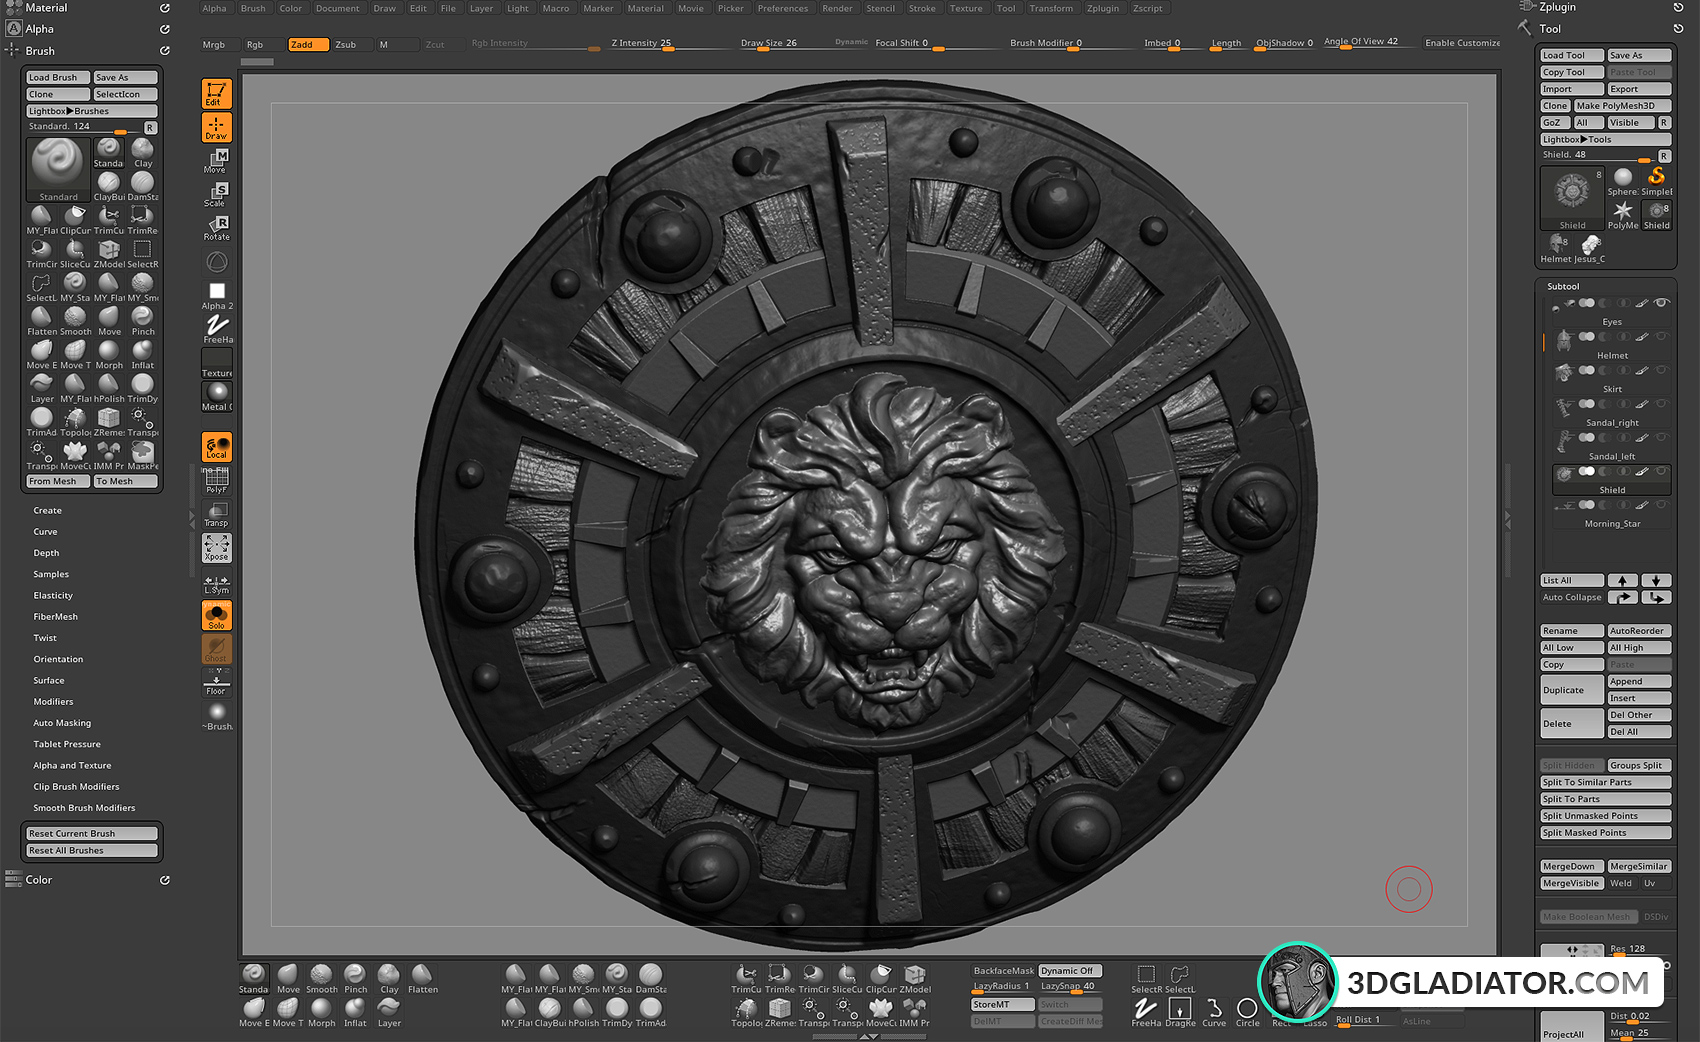This screenshot has width=1700, height=1042.
Task: Select the Layer brush in left palette
Action: 41,388
